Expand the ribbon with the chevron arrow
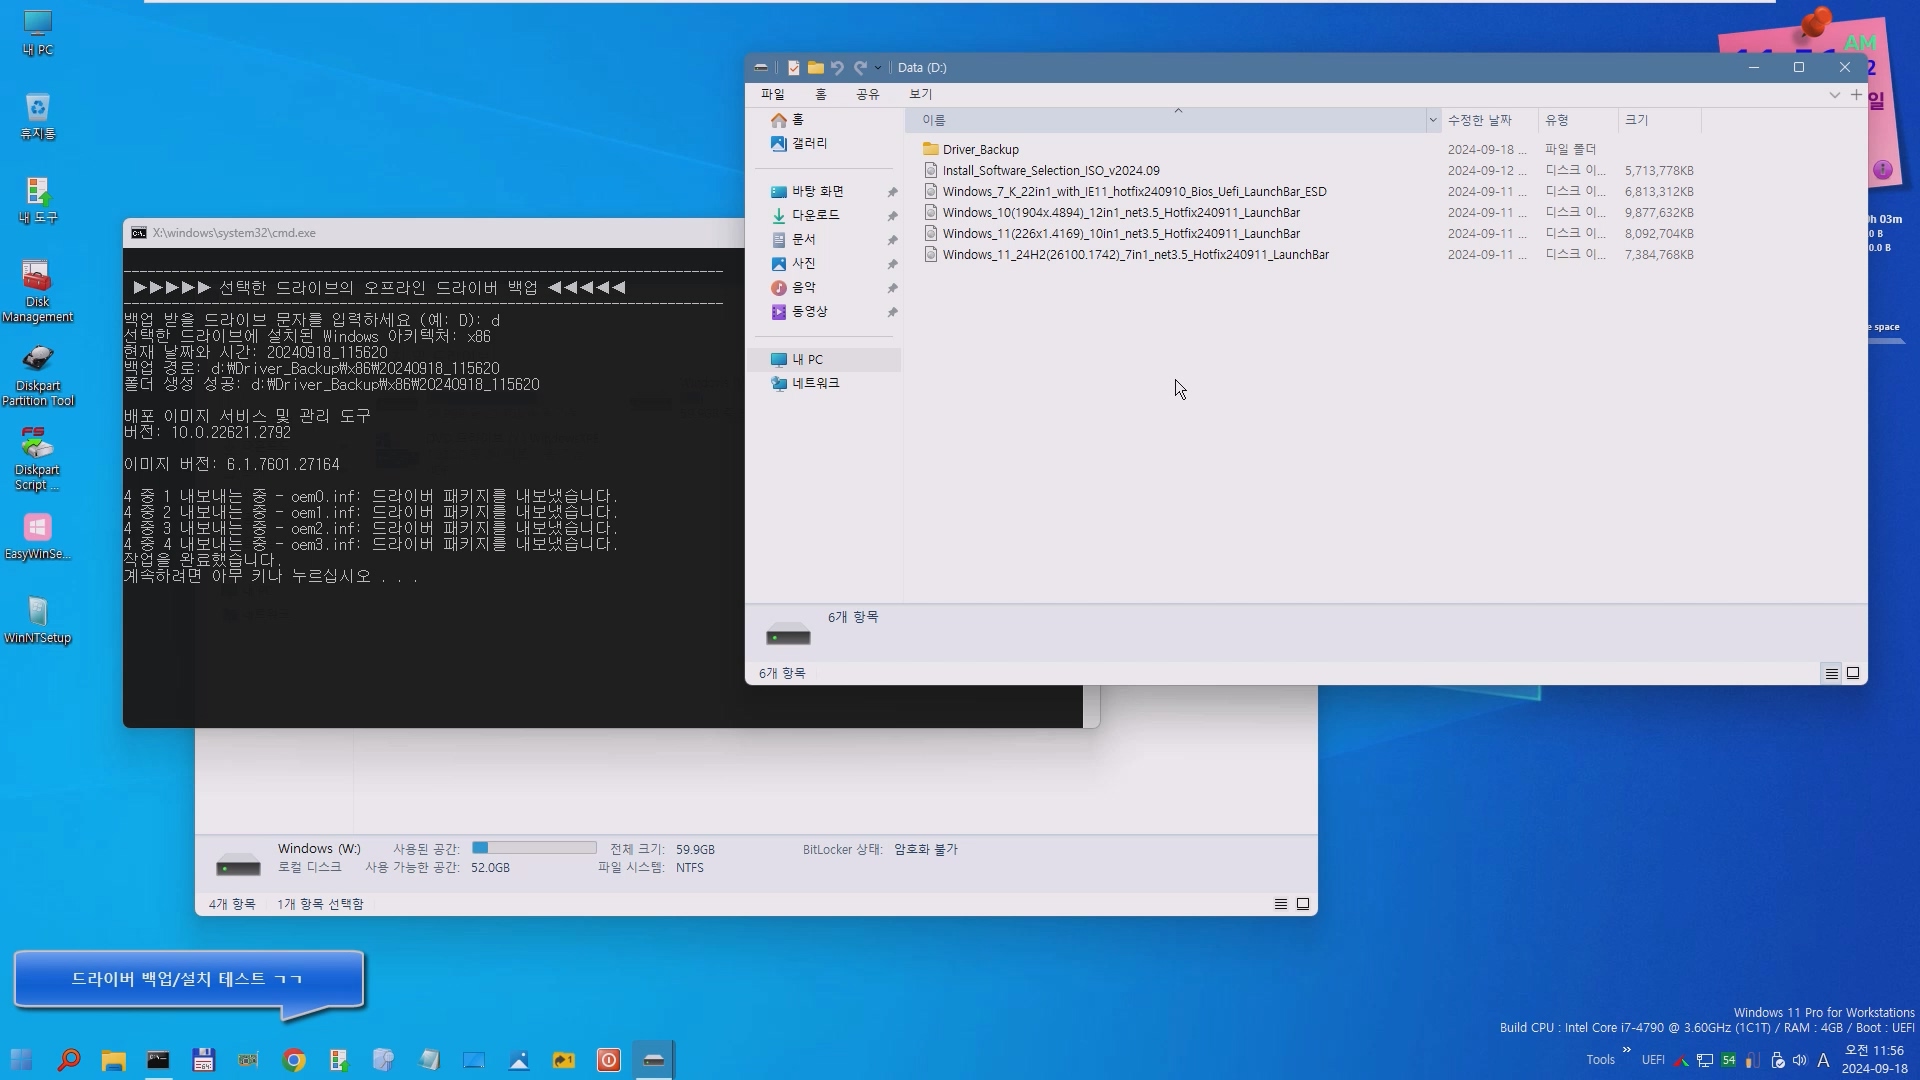Image resolution: width=1920 pixels, height=1080 pixels. (x=1834, y=95)
